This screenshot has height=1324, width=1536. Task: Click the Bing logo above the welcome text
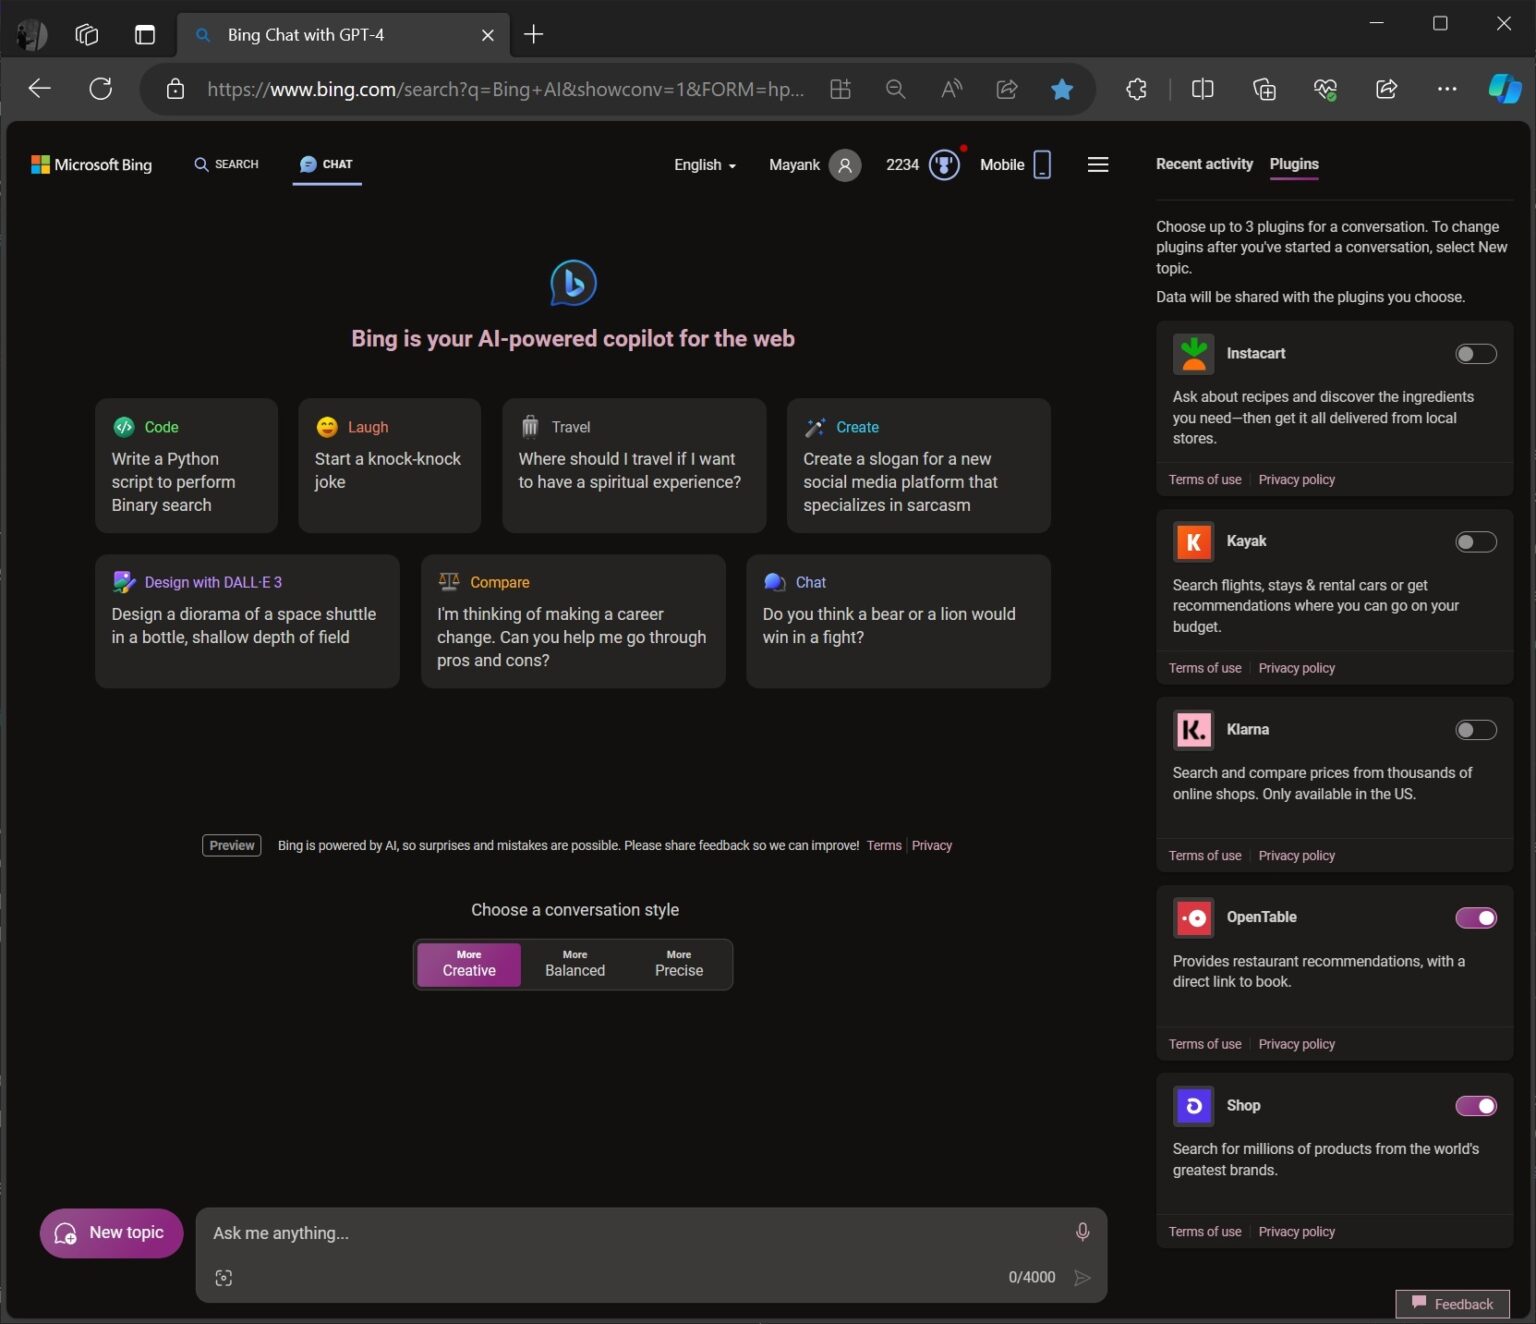tap(572, 283)
